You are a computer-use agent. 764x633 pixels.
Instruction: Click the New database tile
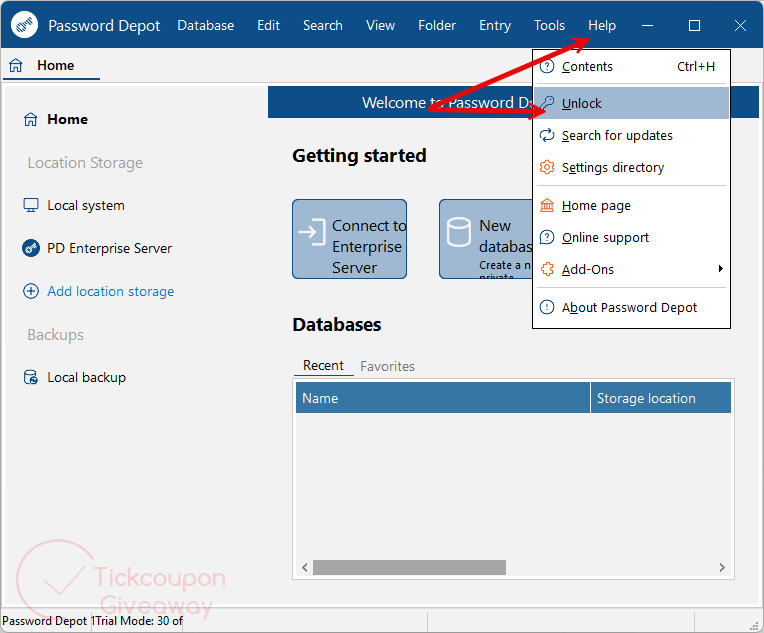[486, 239]
